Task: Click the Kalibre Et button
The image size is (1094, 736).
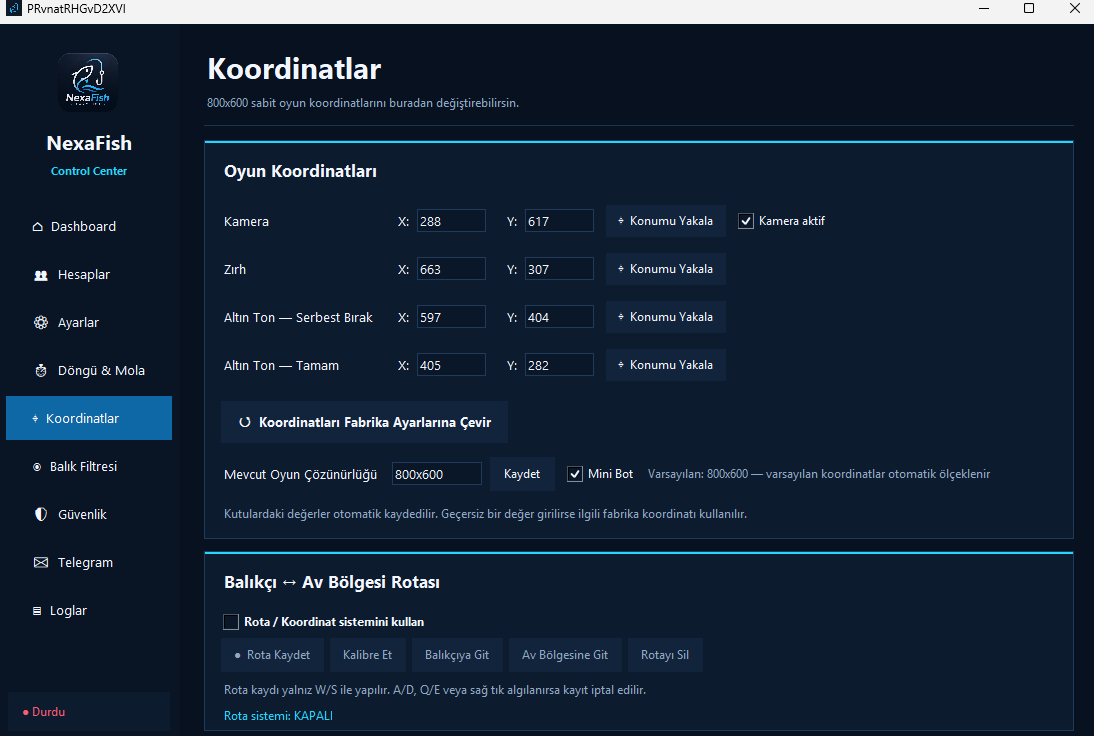Action: (x=367, y=655)
